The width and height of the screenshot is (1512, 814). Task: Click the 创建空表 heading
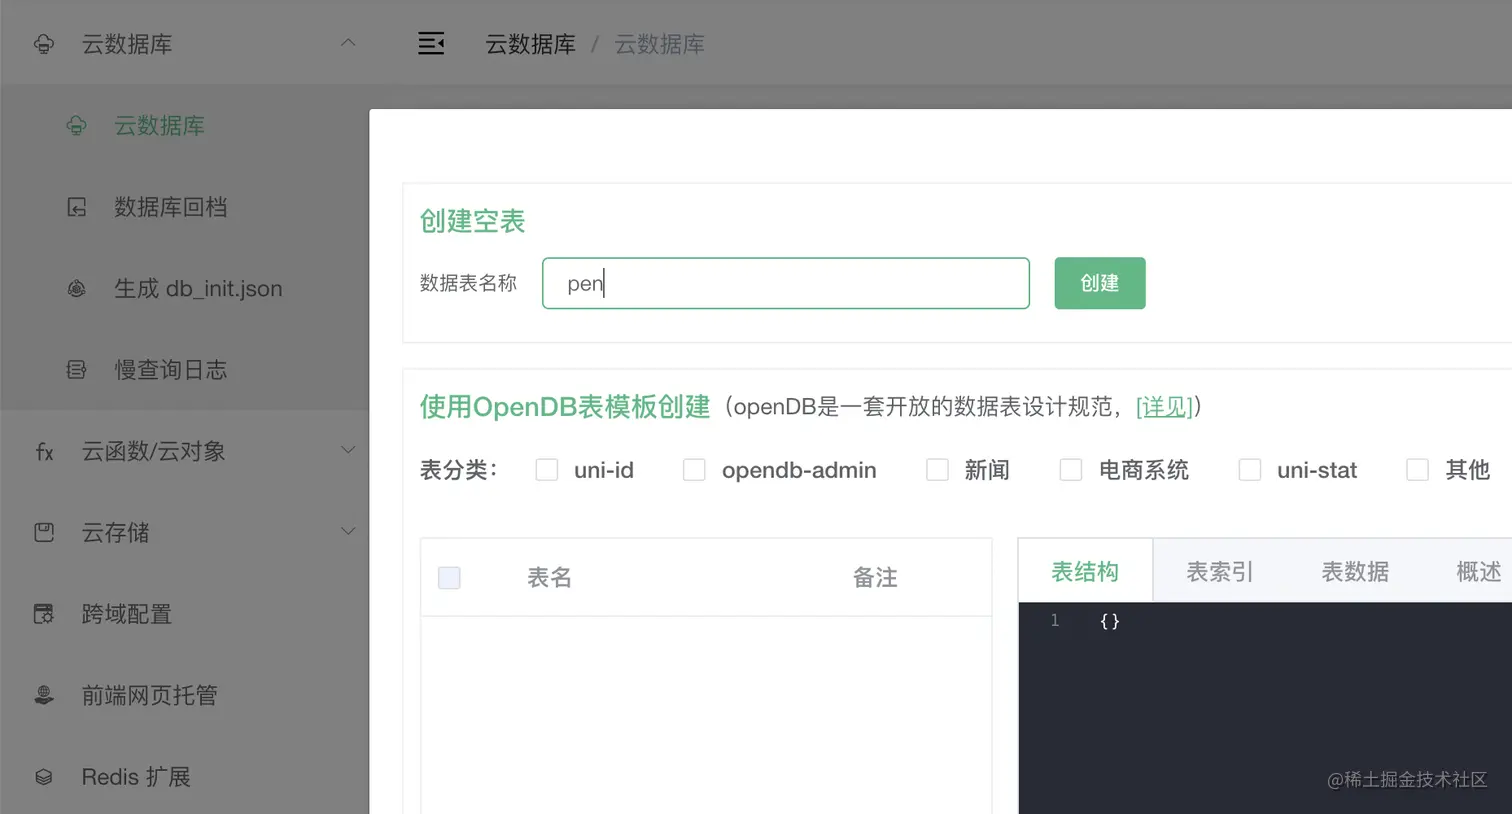coord(472,221)
